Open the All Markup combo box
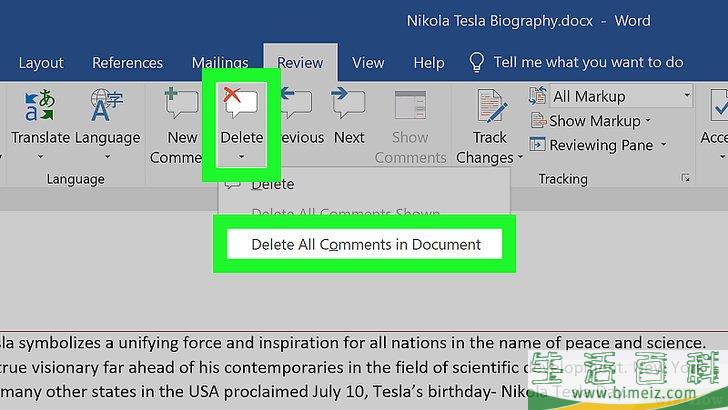Viewport: 728px width, 410px height. [x=621, y=96]
